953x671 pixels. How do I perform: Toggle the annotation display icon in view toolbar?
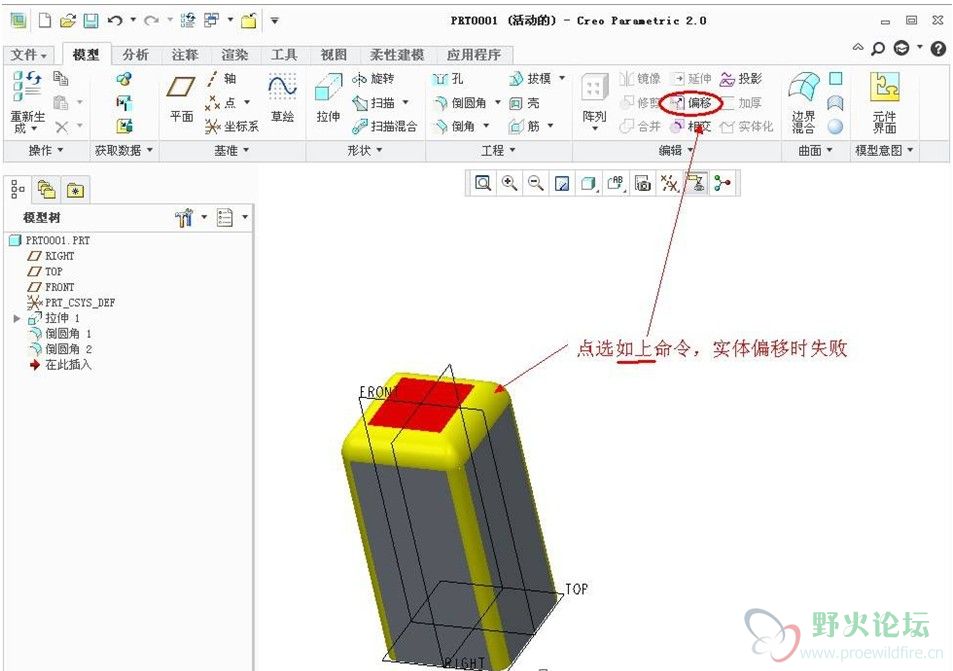click(695, 183)
